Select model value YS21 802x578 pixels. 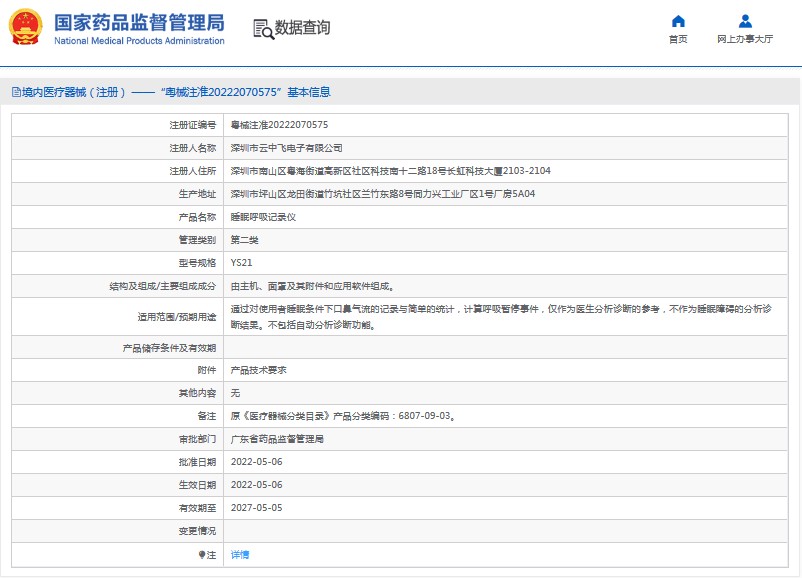(x=241, y=263)
